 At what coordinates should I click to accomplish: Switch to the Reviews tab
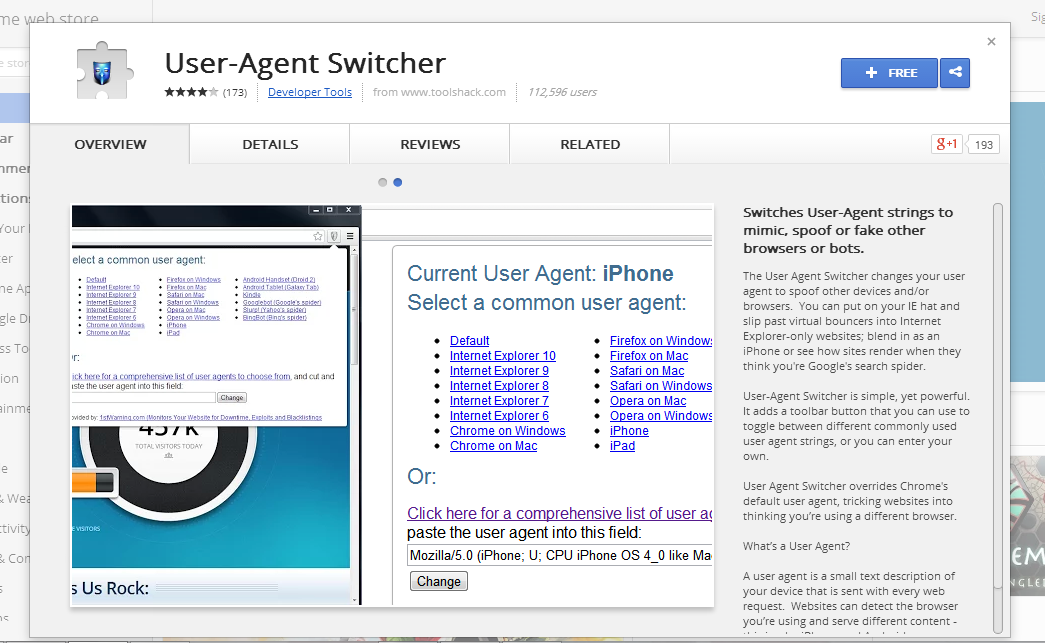pos(429,144)
